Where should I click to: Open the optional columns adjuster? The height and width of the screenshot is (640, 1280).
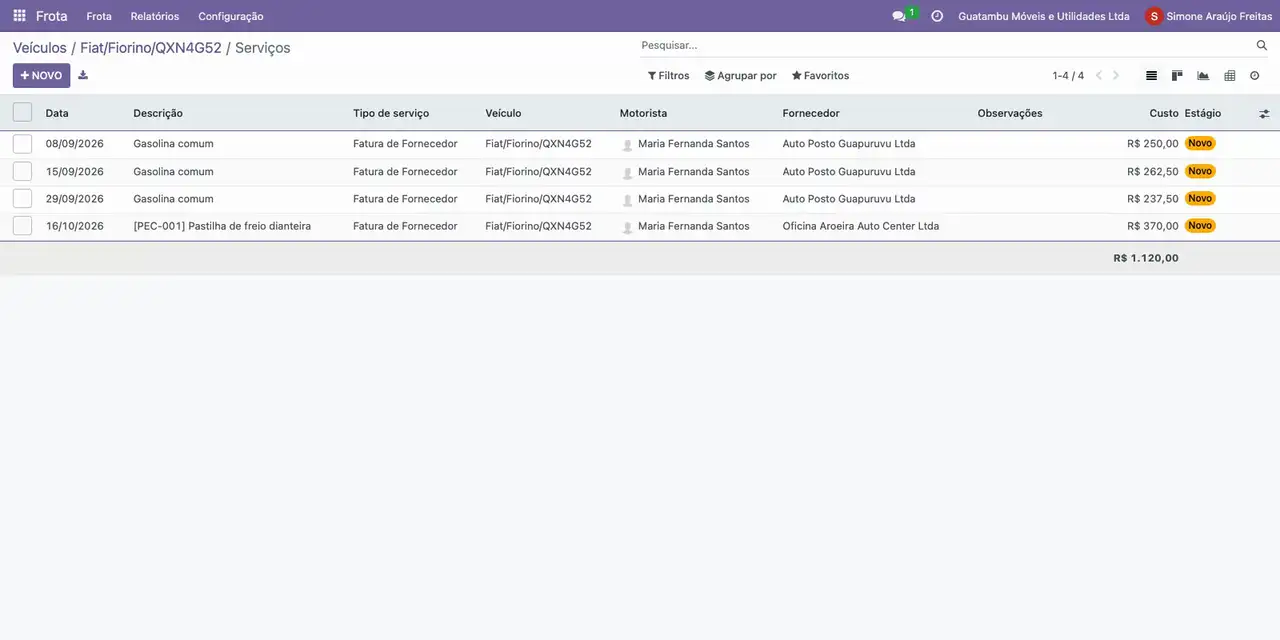point(1264,114)
